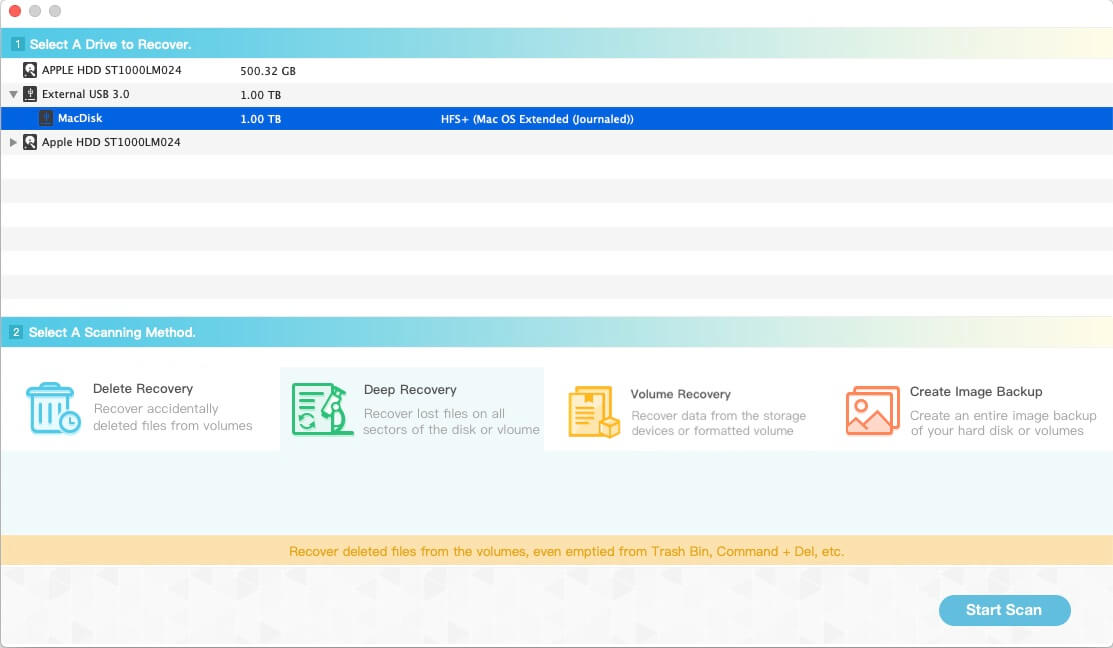Click 'Recover data from the storage devices' description

(x=718, y=423)
